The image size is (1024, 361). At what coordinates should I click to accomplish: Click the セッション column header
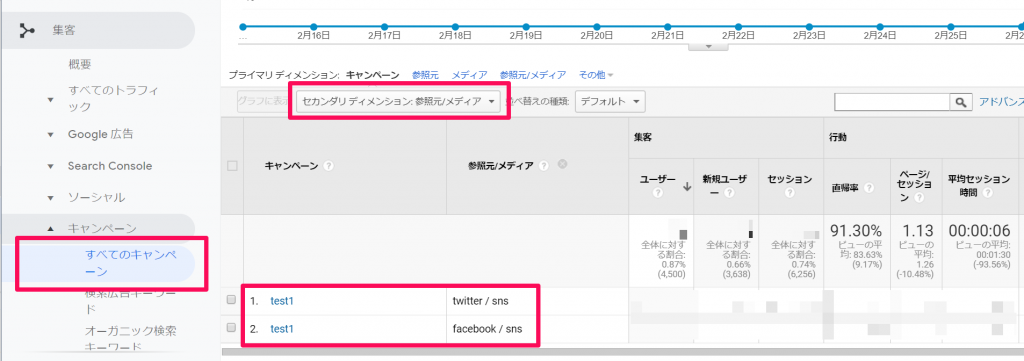790,179
